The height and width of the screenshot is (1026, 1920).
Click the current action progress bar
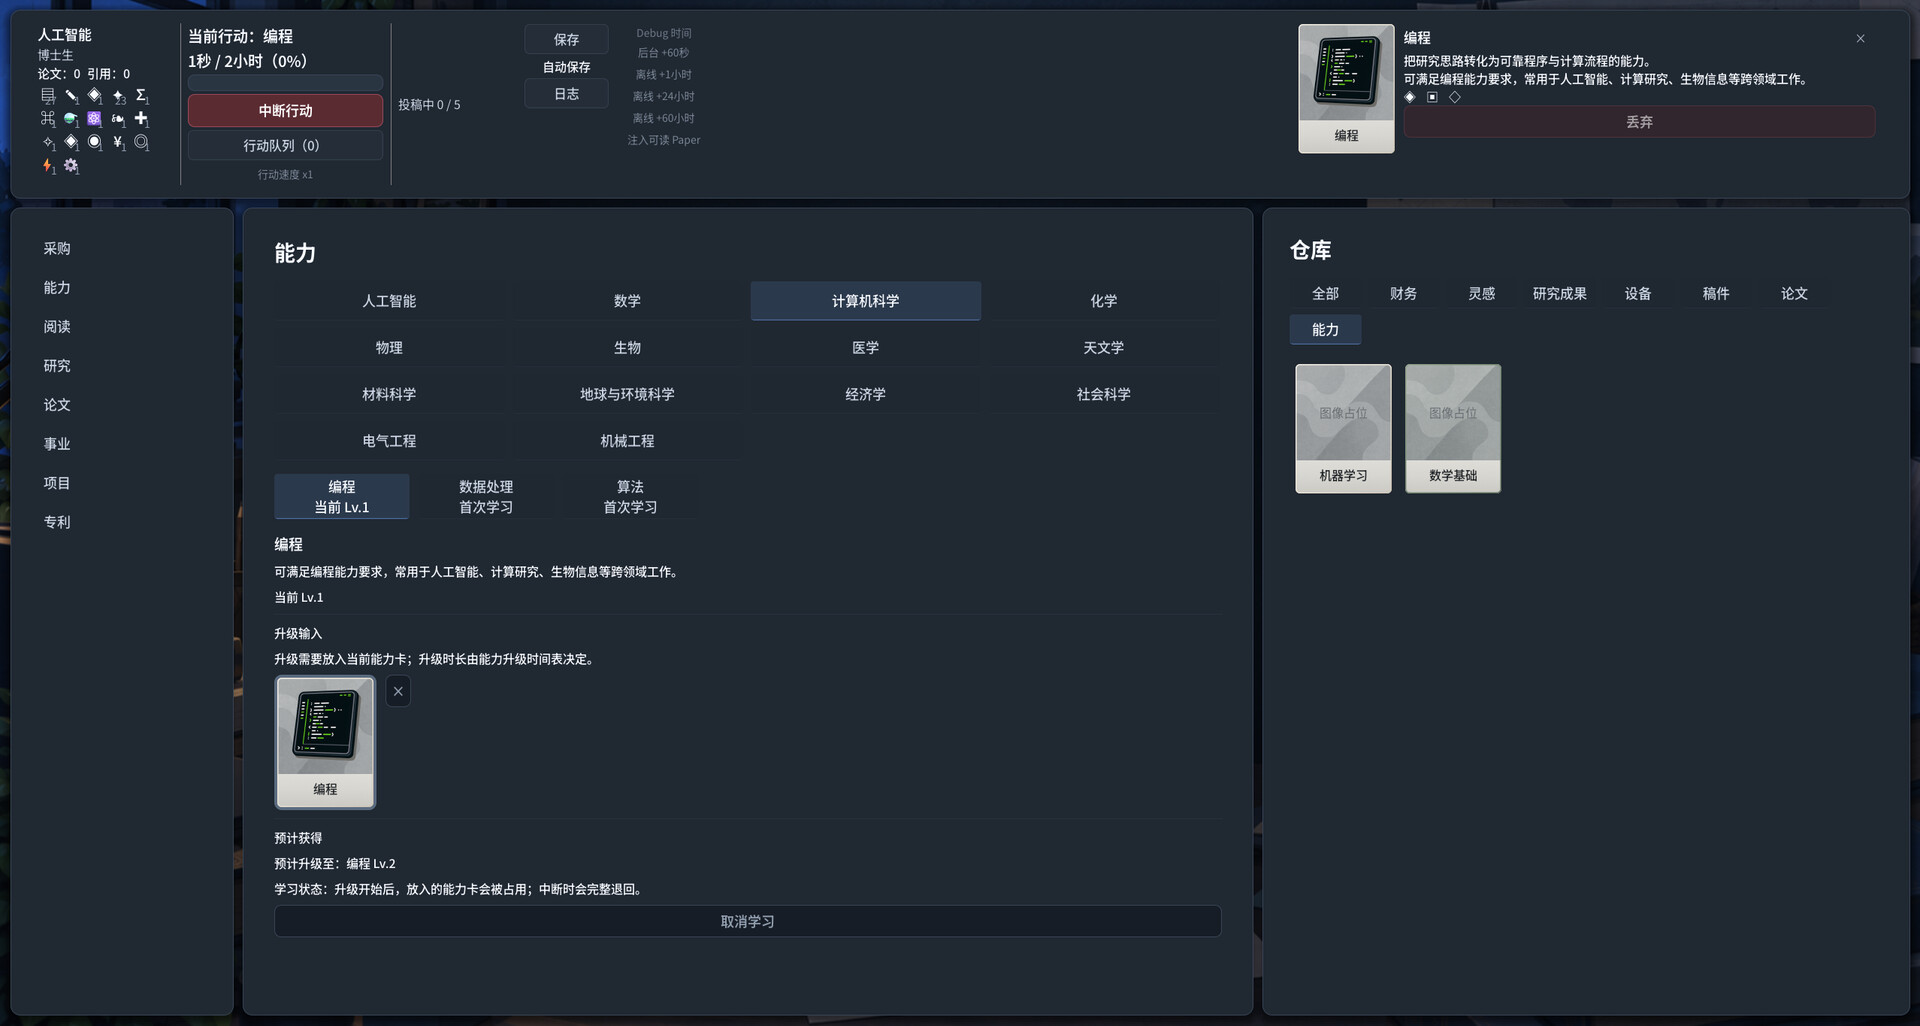(285, 83)
